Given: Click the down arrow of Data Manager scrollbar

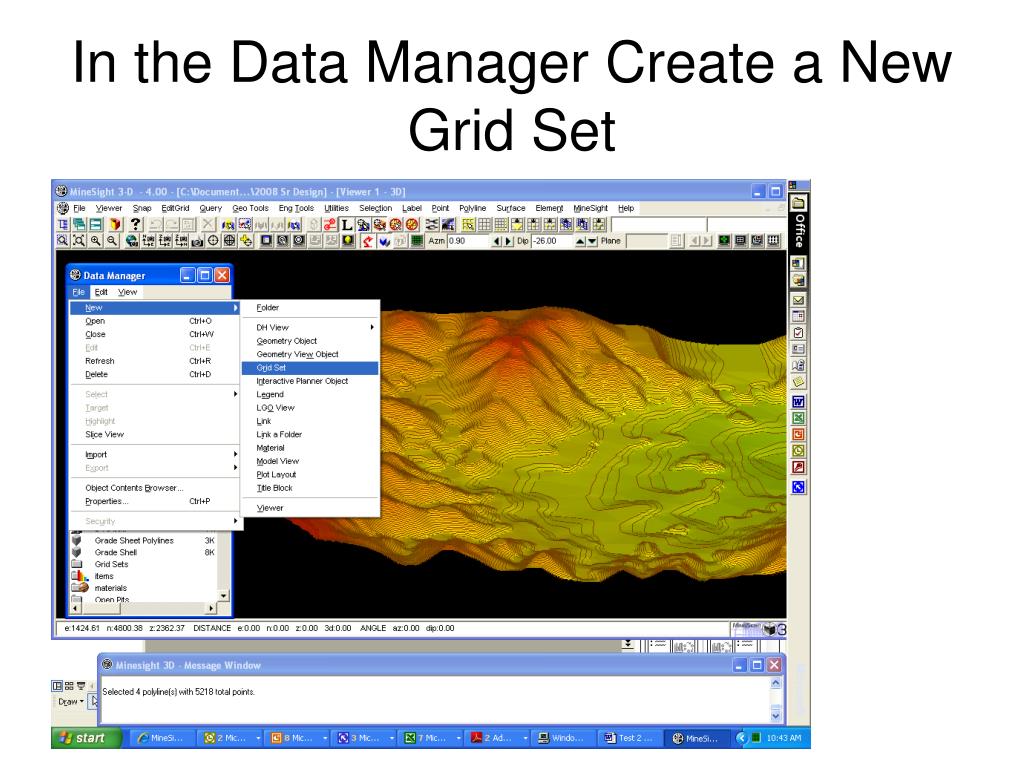Looking at the screenshot, I should tap(224, 596).
